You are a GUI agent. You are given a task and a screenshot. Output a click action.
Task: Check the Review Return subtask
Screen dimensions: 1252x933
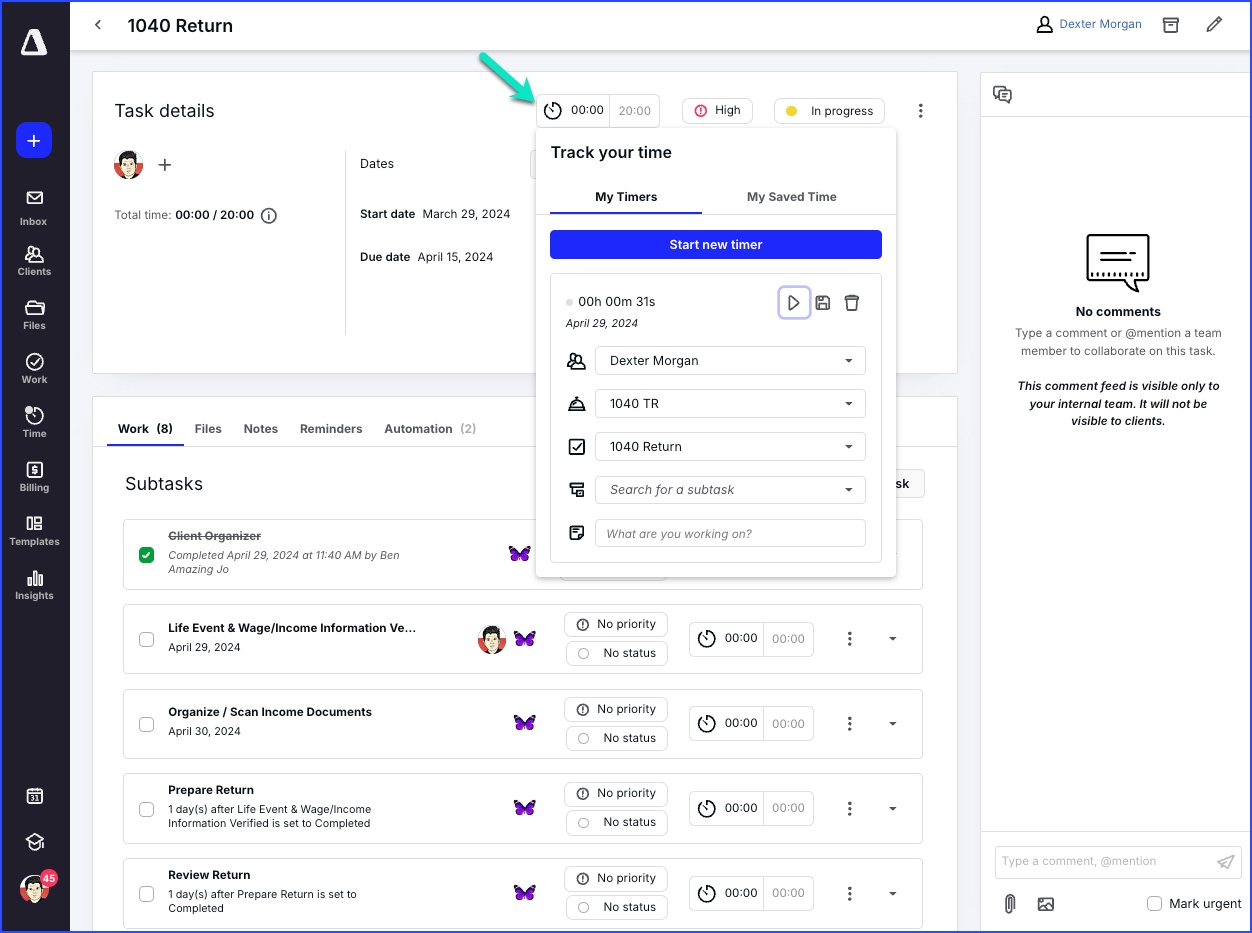[147, 893]
